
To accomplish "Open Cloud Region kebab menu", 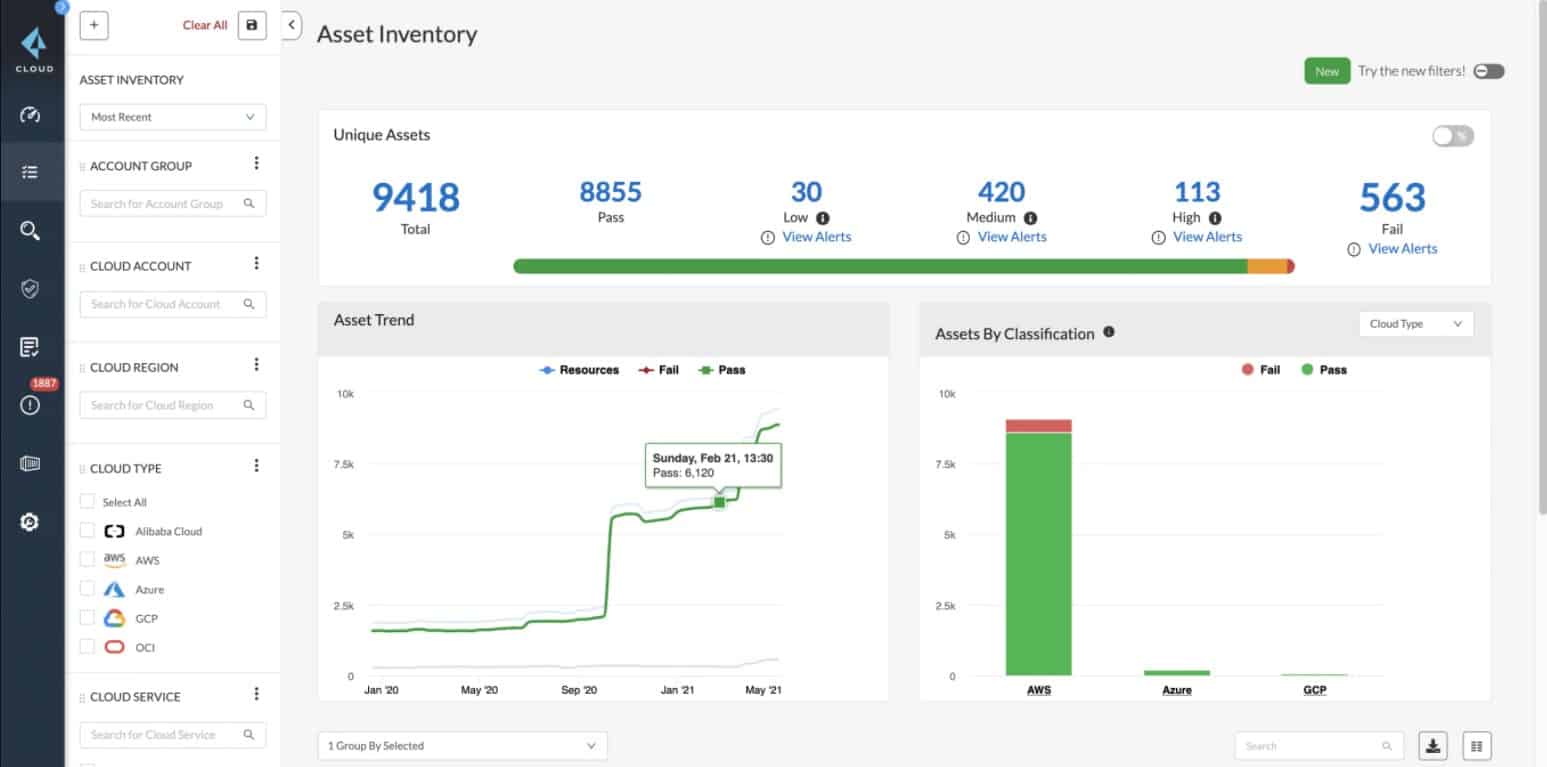I will (x=256, y=365).
